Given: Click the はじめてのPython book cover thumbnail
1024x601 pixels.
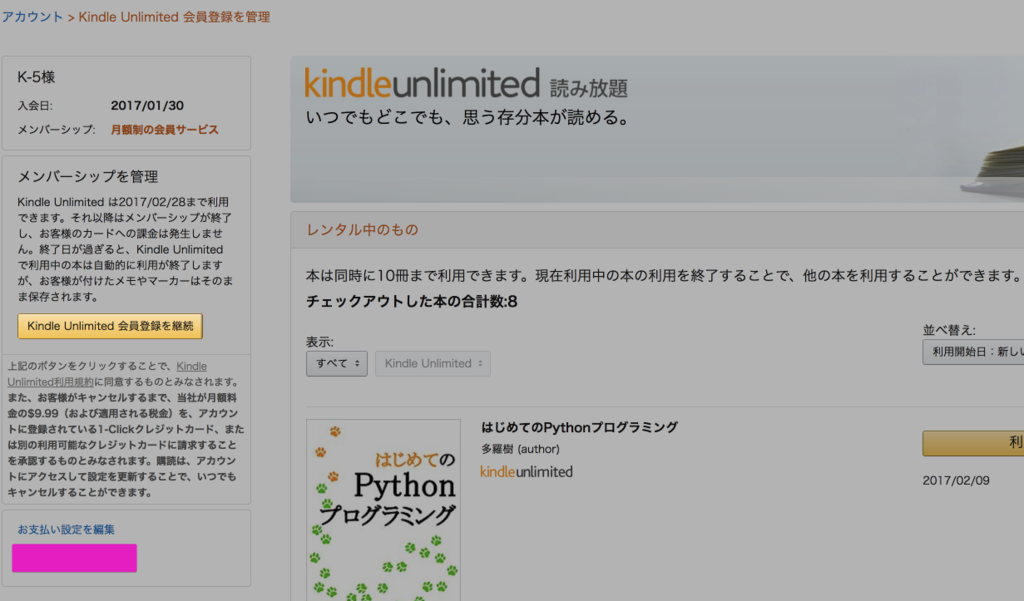Looking at the screenshot, I should click(x=383, y=510).
